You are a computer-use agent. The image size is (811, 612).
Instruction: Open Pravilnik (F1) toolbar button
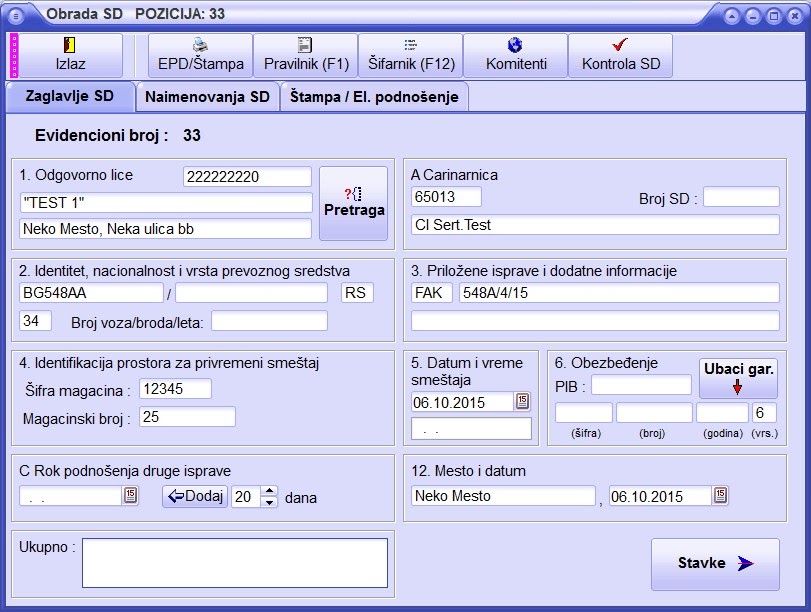(306, 55)
